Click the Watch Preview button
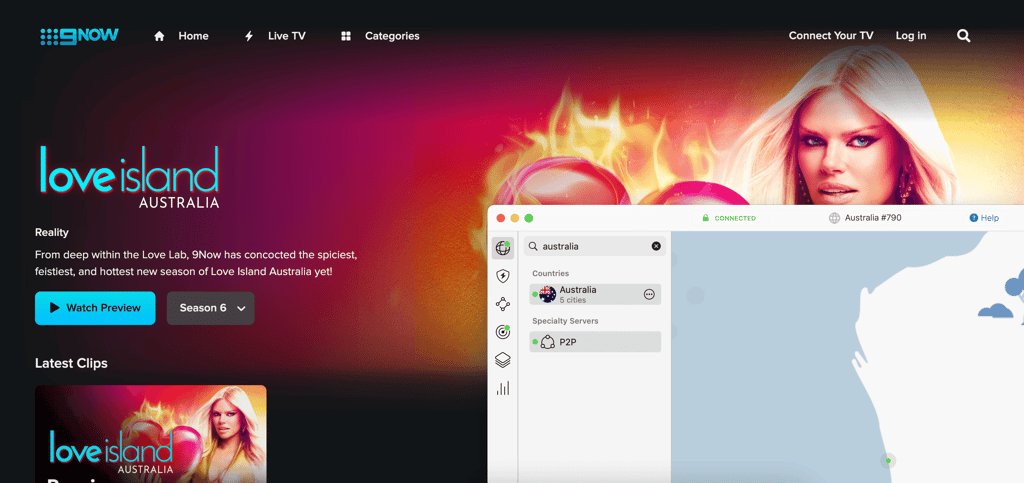This screenshot has width=1024, height=483. (x=95, y=308)
